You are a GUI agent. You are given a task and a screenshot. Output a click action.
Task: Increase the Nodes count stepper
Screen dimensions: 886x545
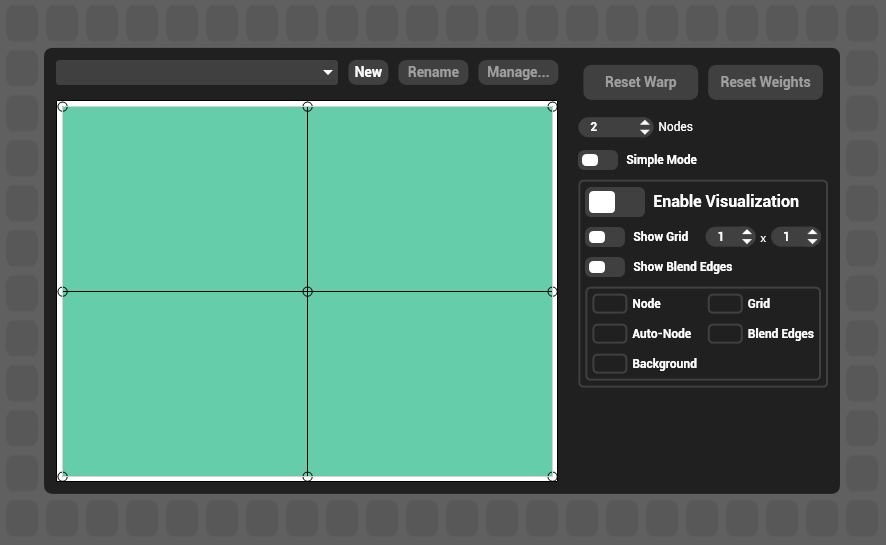pyautogui.click(x=645, y=122)
